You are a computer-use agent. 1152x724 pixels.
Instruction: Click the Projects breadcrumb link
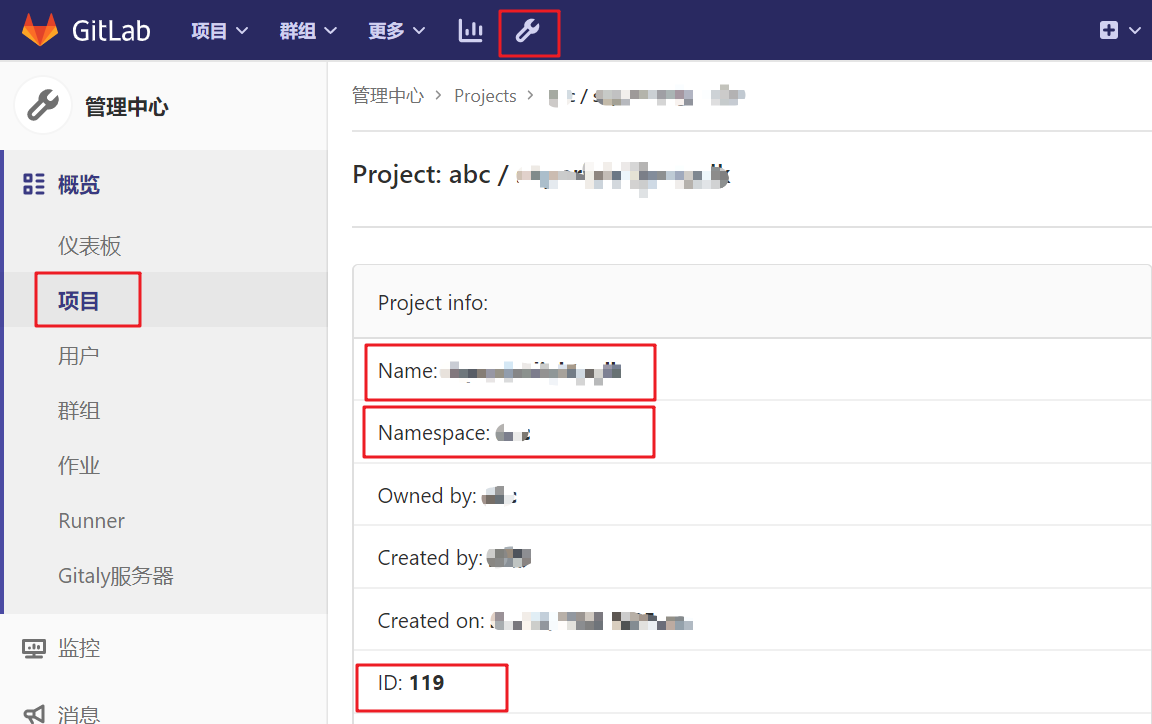coord(485,95)
